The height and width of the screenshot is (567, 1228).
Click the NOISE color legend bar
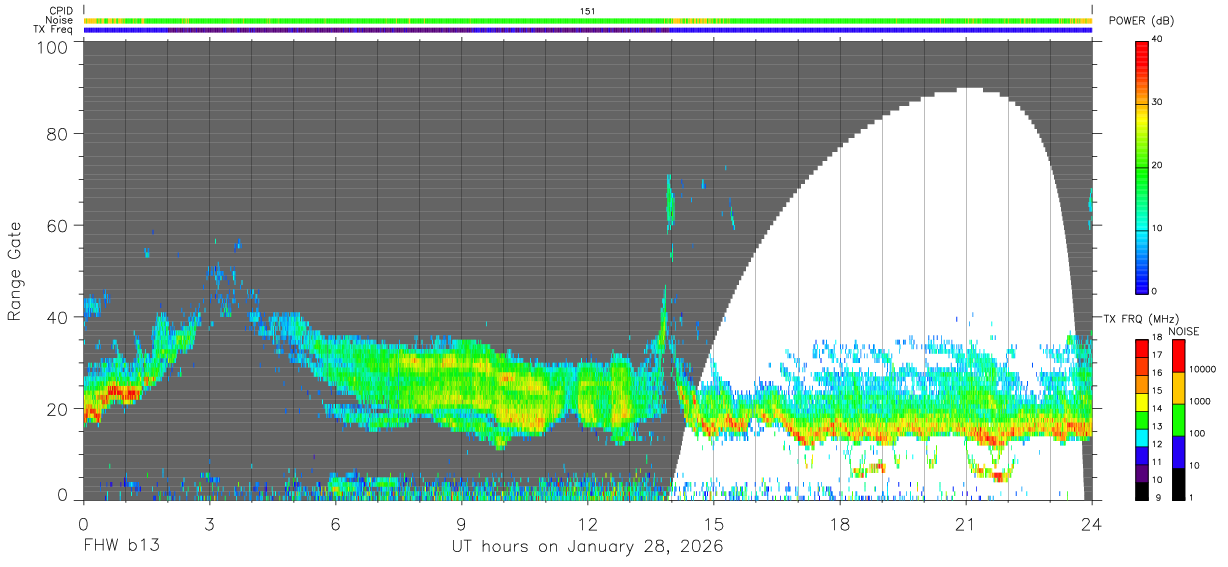[x=1177, y=420]
